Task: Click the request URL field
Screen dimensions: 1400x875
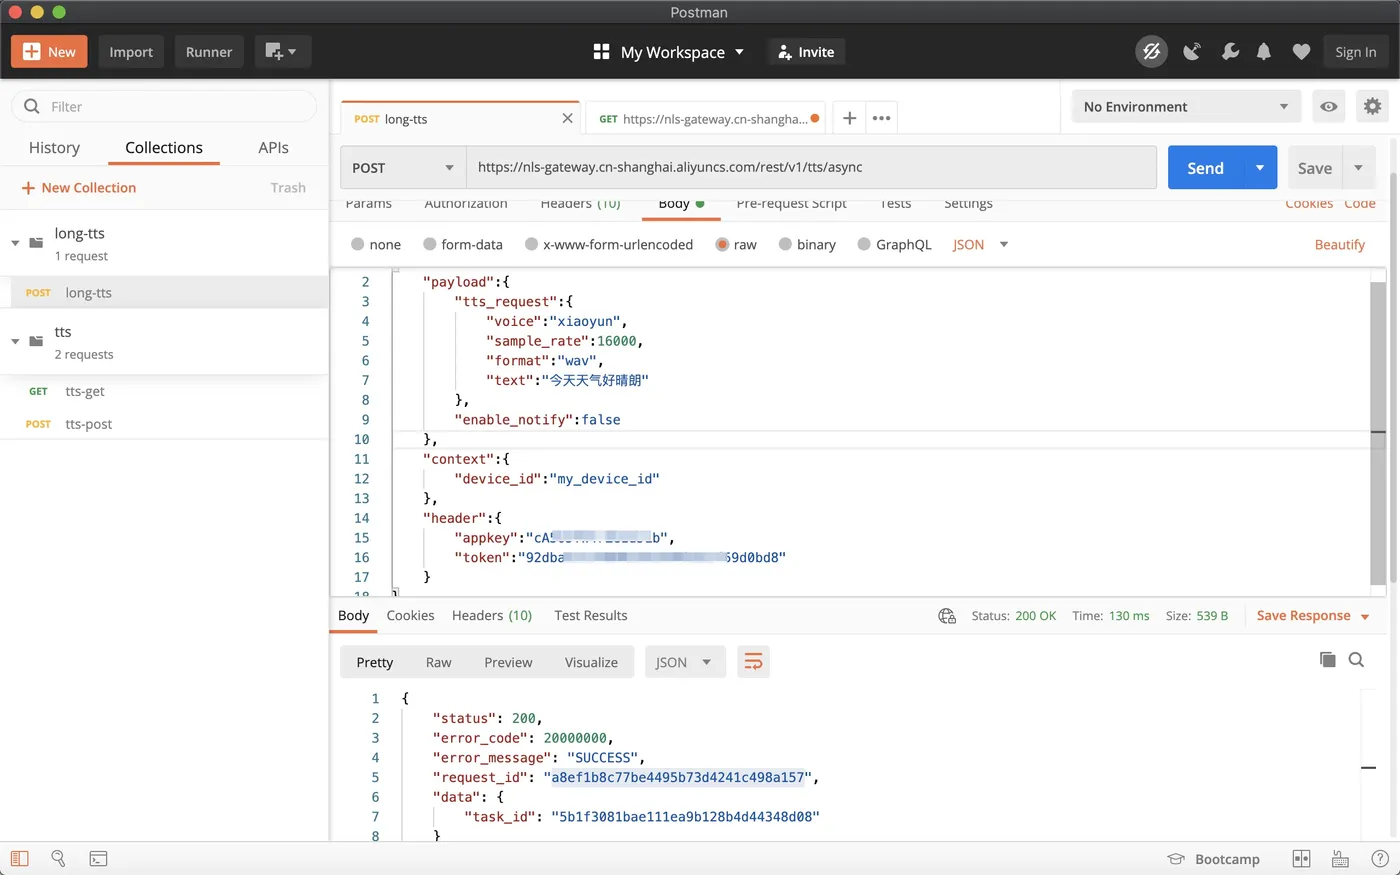Action: click(x=811, y=168)
